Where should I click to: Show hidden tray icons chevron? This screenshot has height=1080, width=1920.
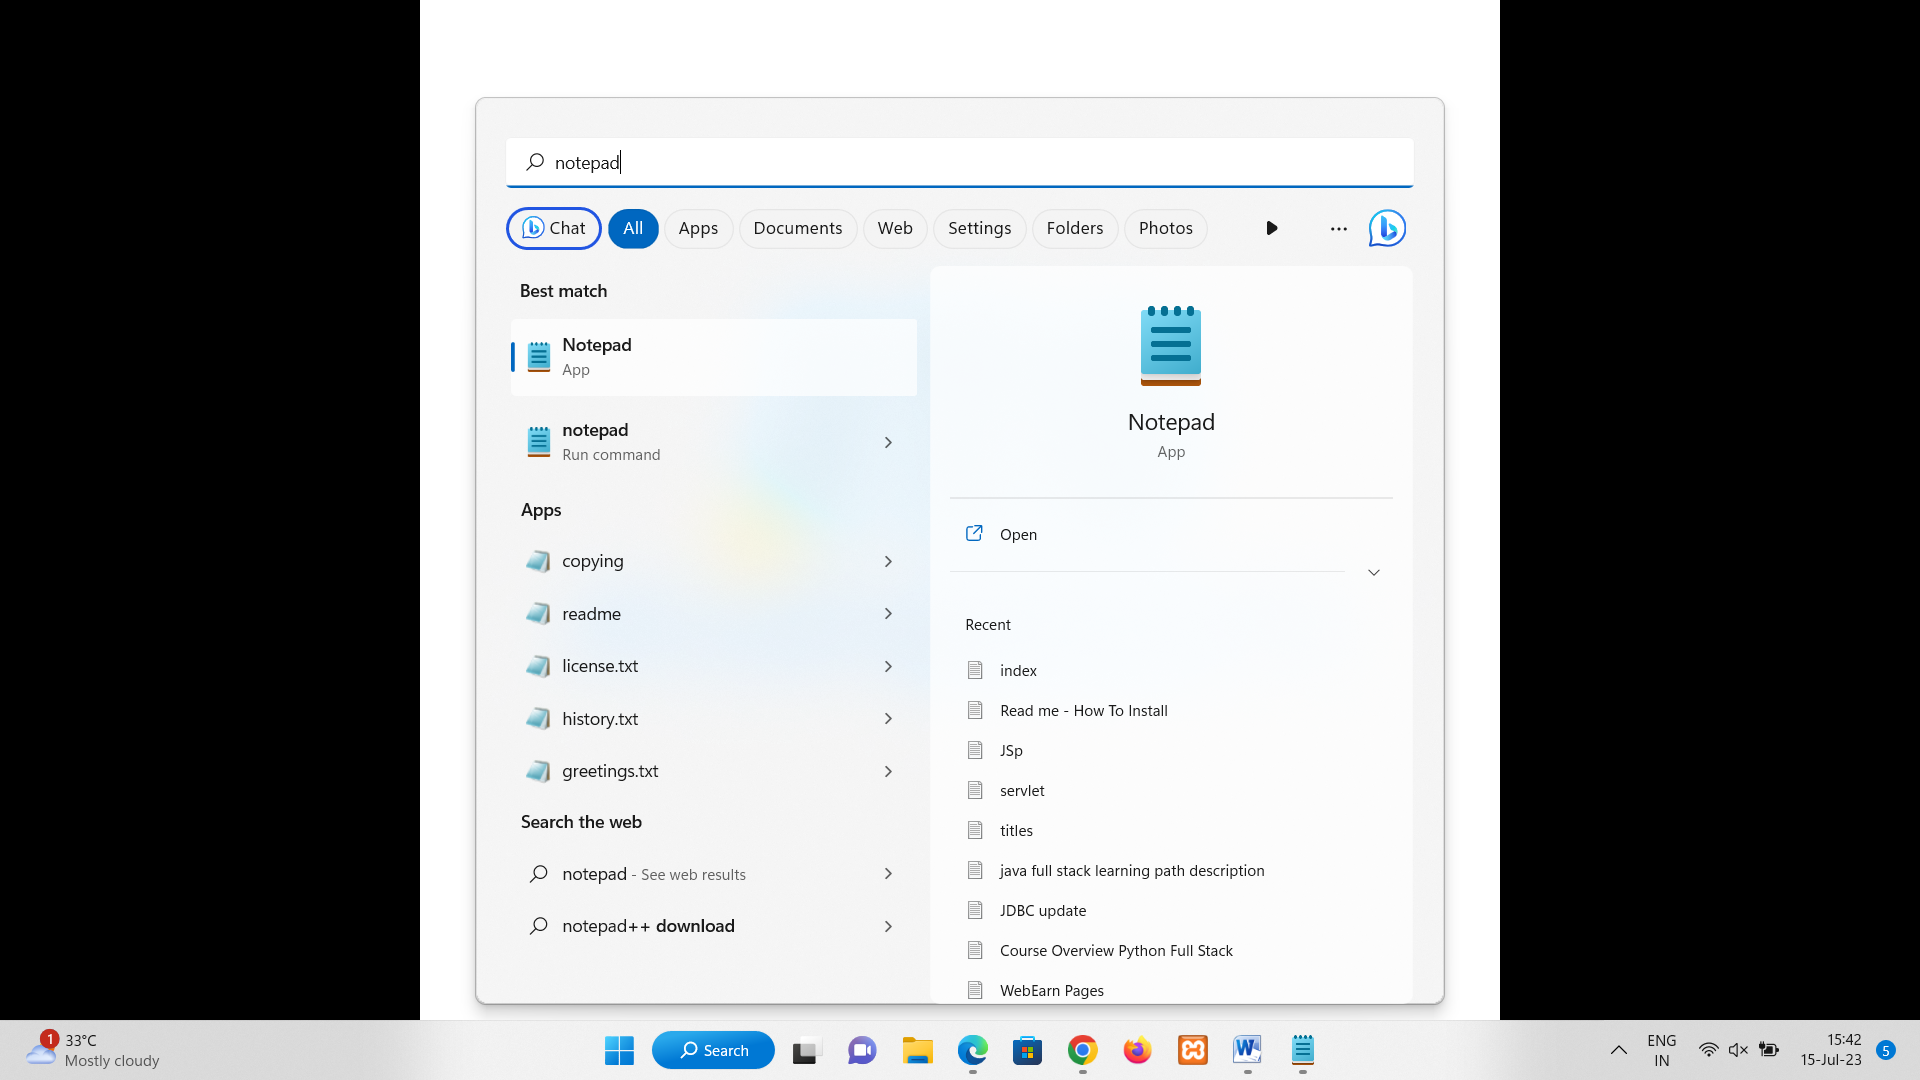pos(1618,1050)
